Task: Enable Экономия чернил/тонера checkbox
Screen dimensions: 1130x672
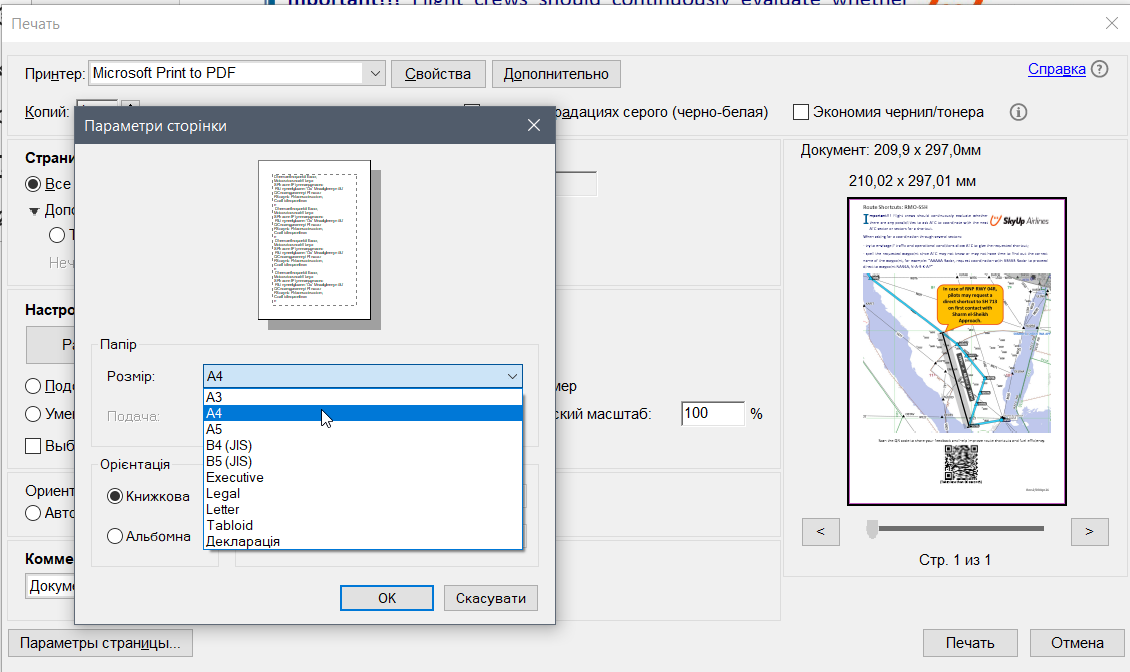Action: [801, 112]
